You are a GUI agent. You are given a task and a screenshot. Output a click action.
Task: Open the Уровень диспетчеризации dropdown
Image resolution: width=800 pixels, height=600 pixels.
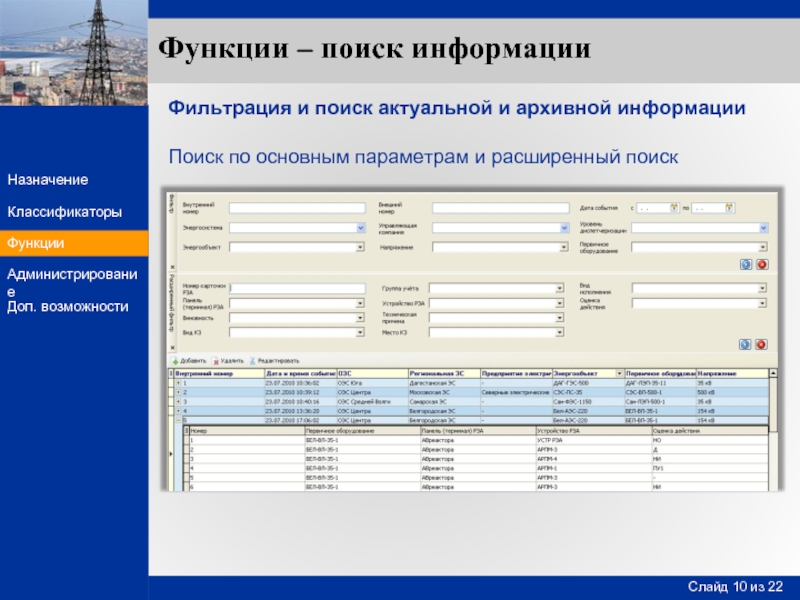(763, 228)
